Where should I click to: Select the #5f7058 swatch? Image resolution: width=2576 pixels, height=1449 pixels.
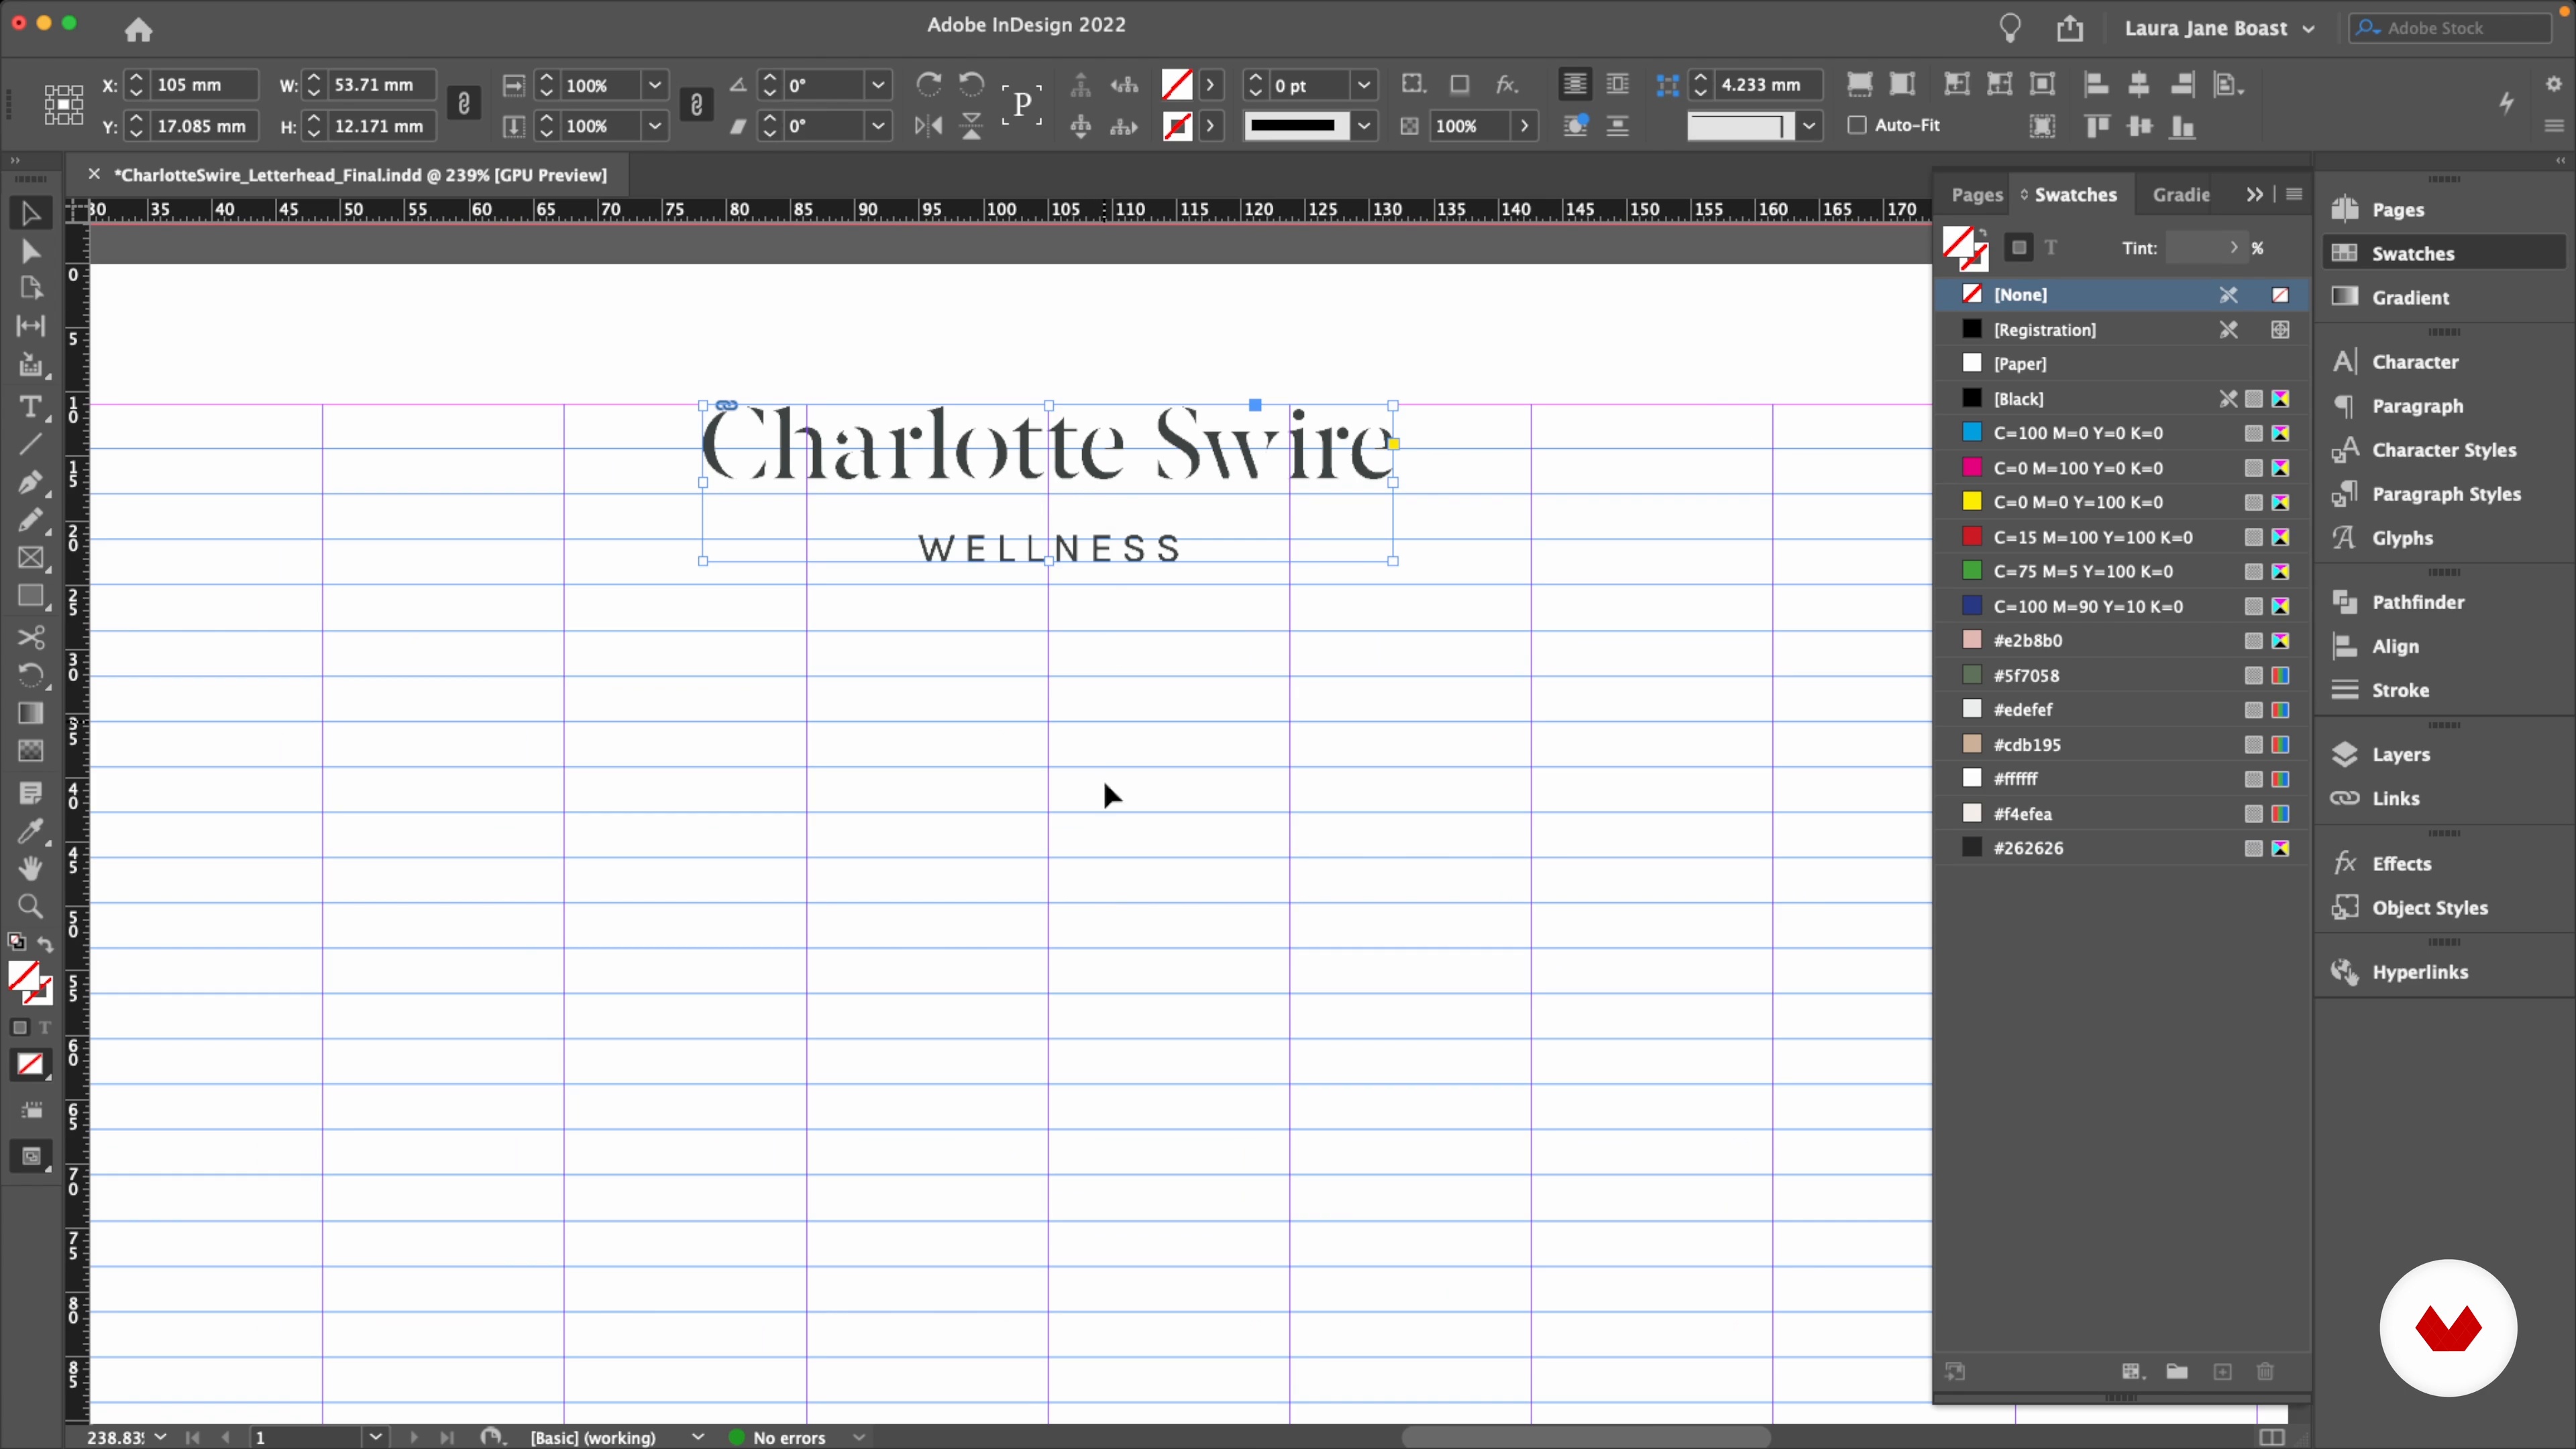2122,675
